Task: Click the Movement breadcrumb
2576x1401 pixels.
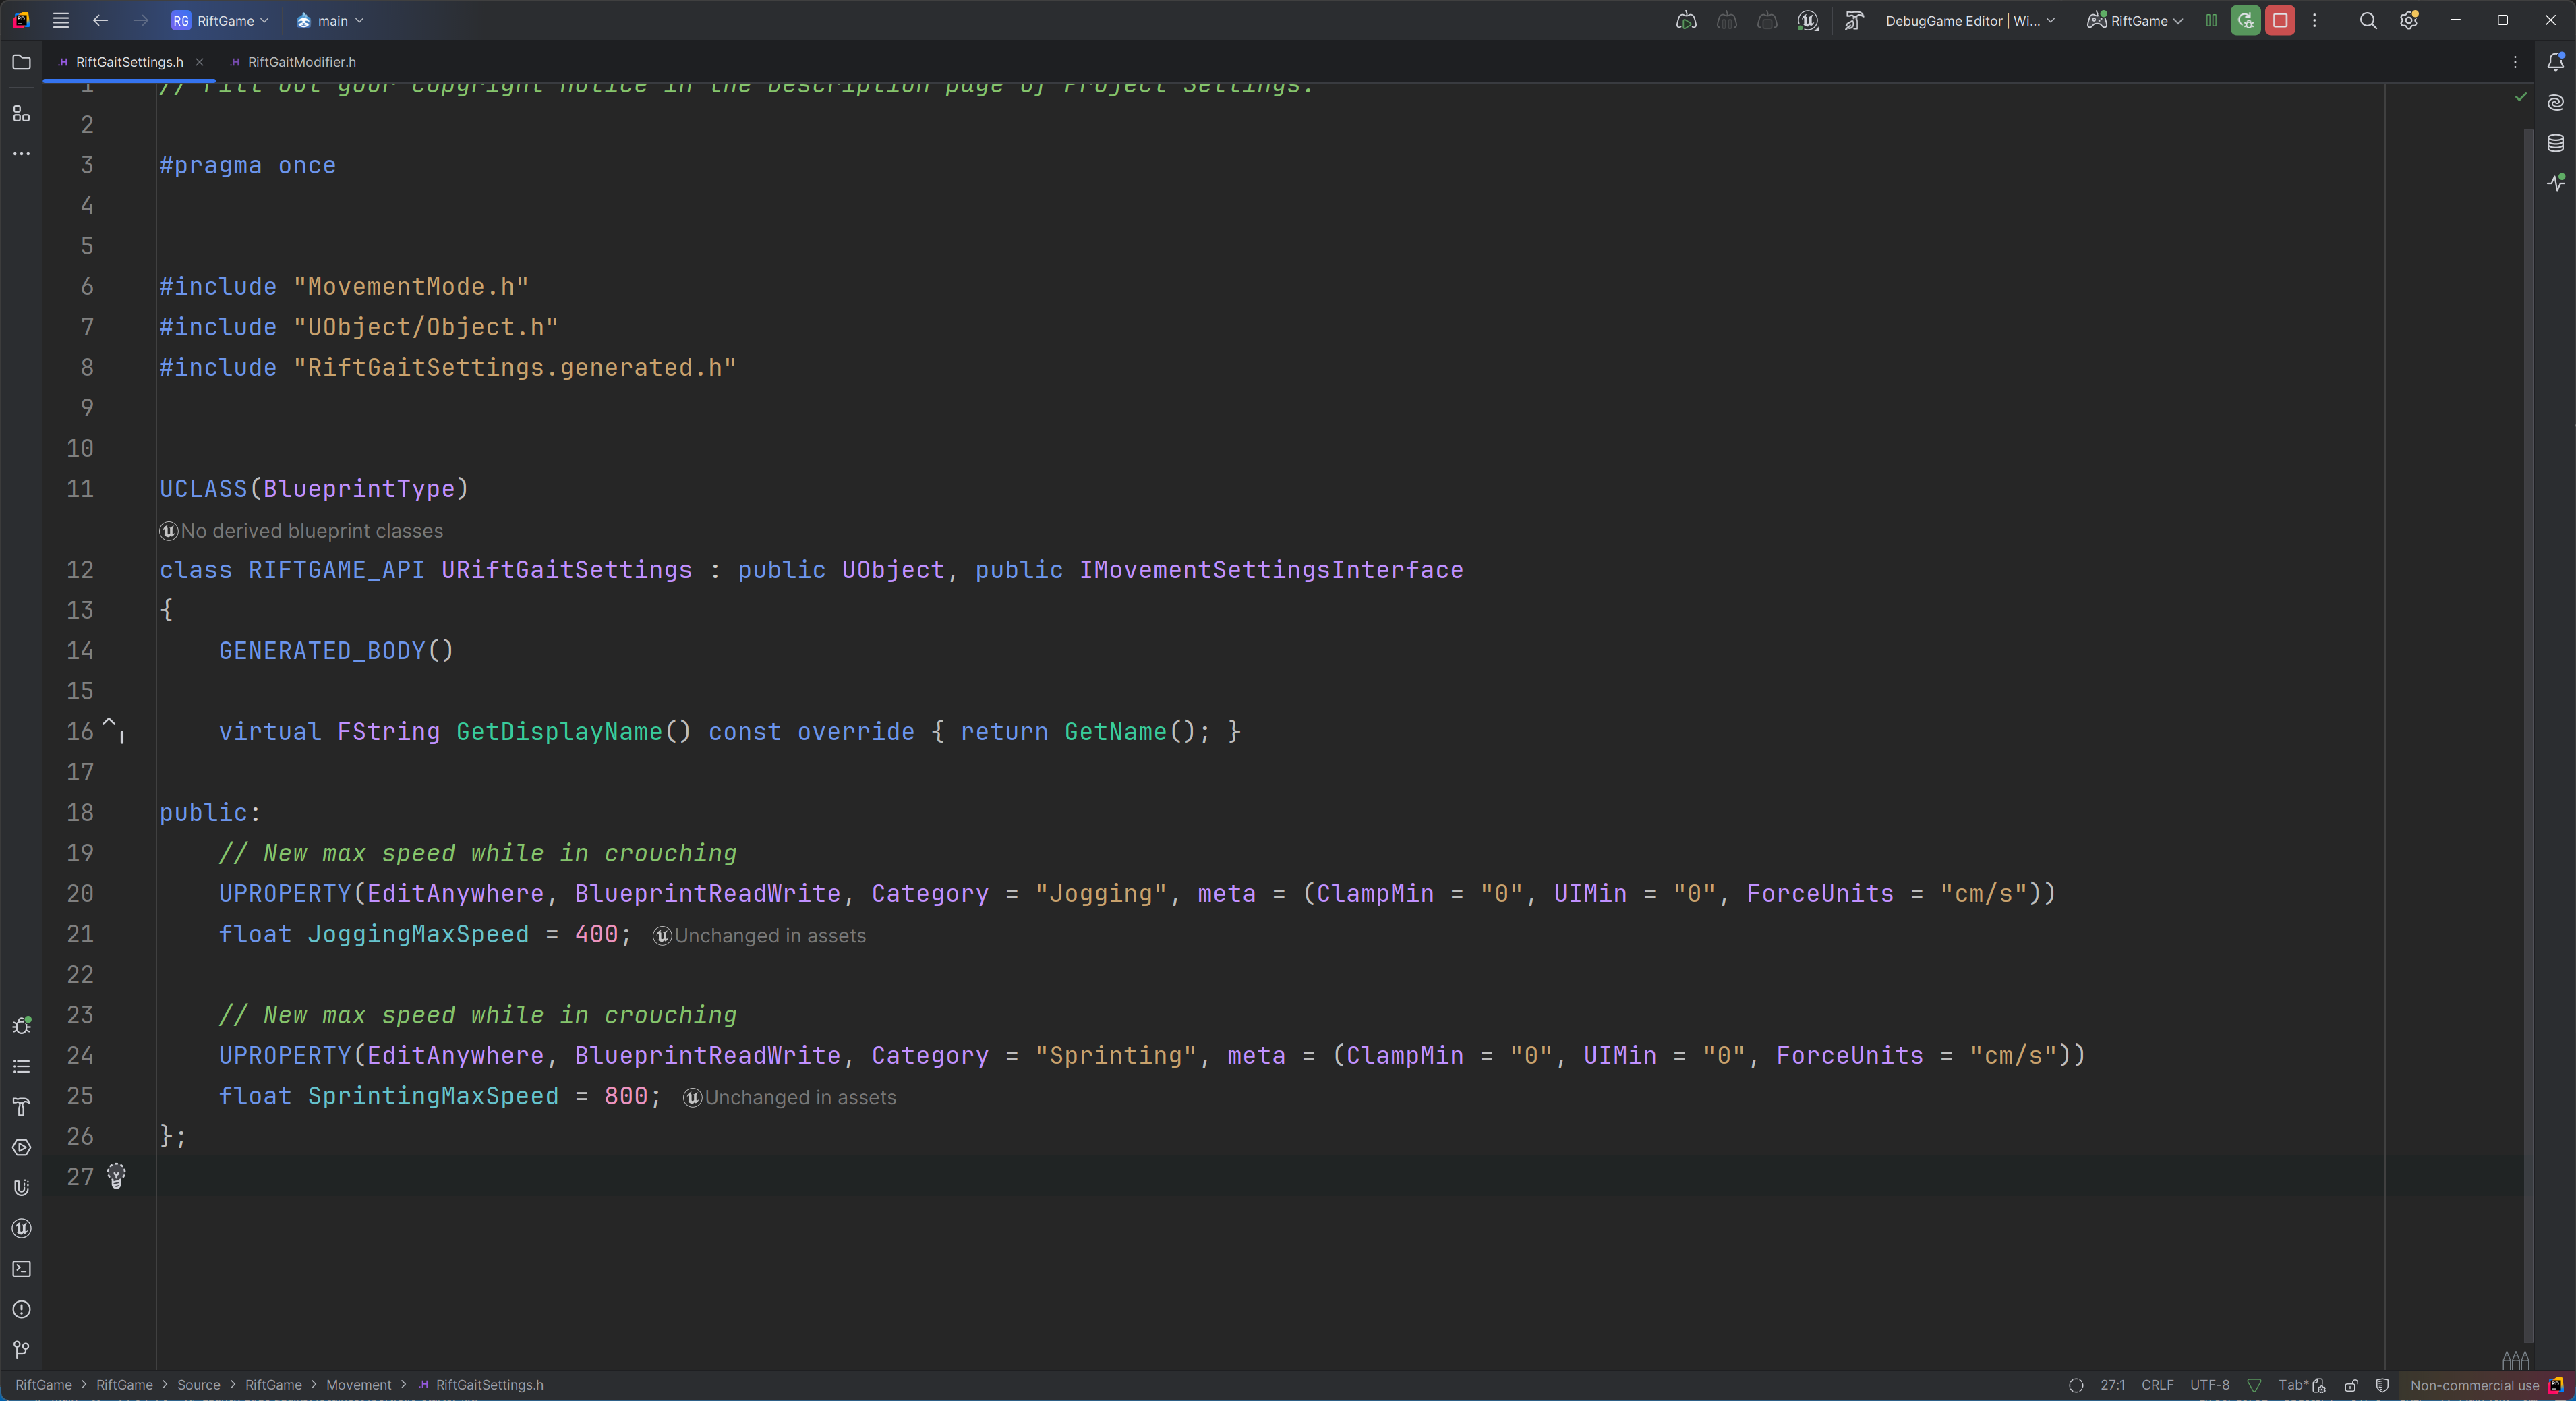Action: (358, 1385)
